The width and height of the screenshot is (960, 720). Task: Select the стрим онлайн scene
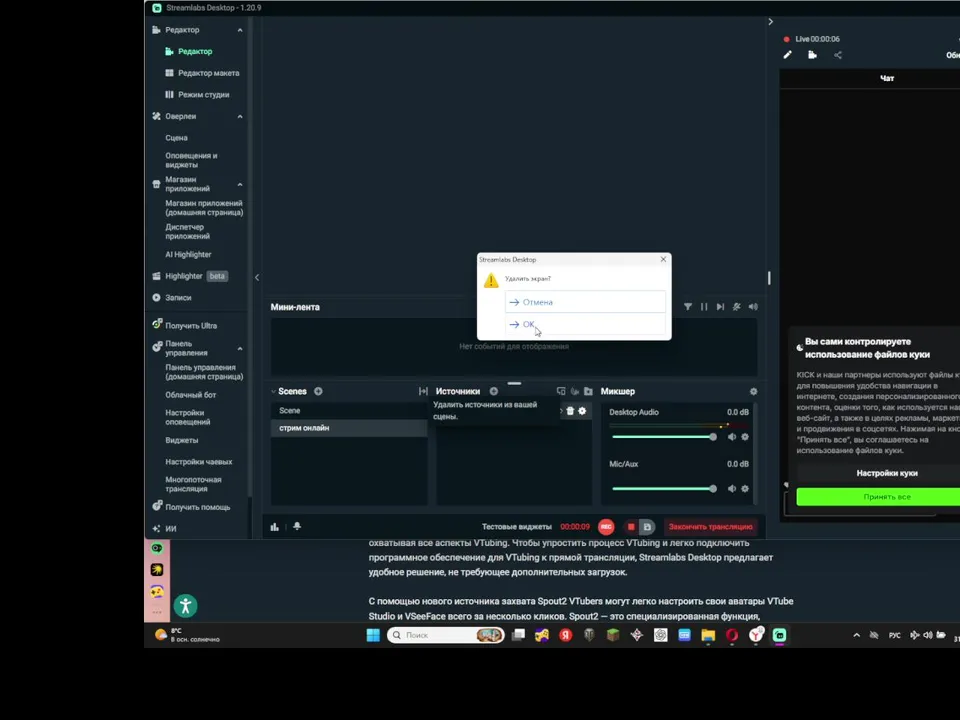pos(349,428)
